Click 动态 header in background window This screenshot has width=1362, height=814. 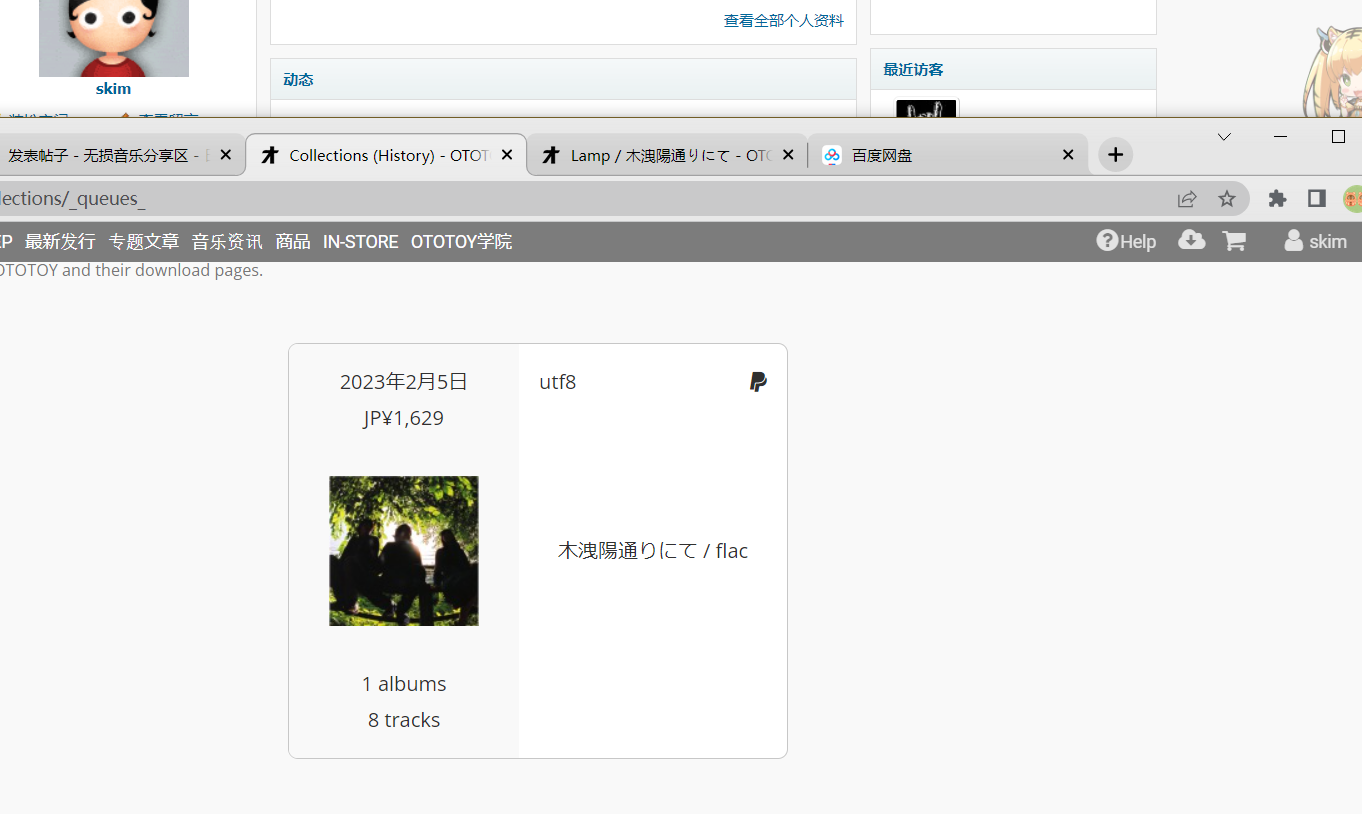point(298,79)
